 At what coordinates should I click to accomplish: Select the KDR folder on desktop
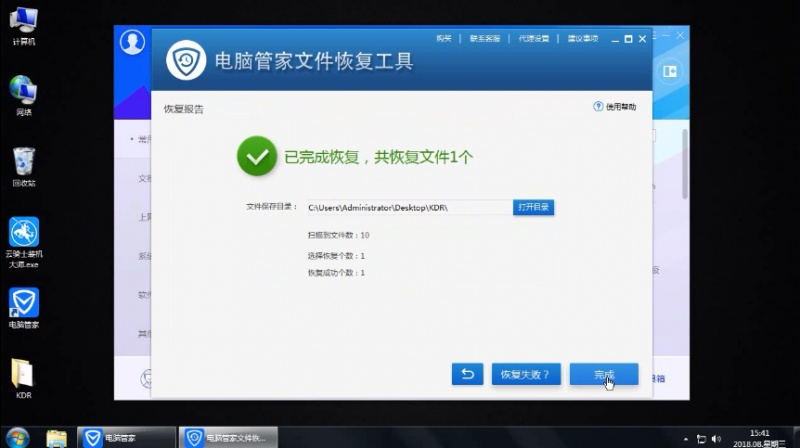[23, 379]
